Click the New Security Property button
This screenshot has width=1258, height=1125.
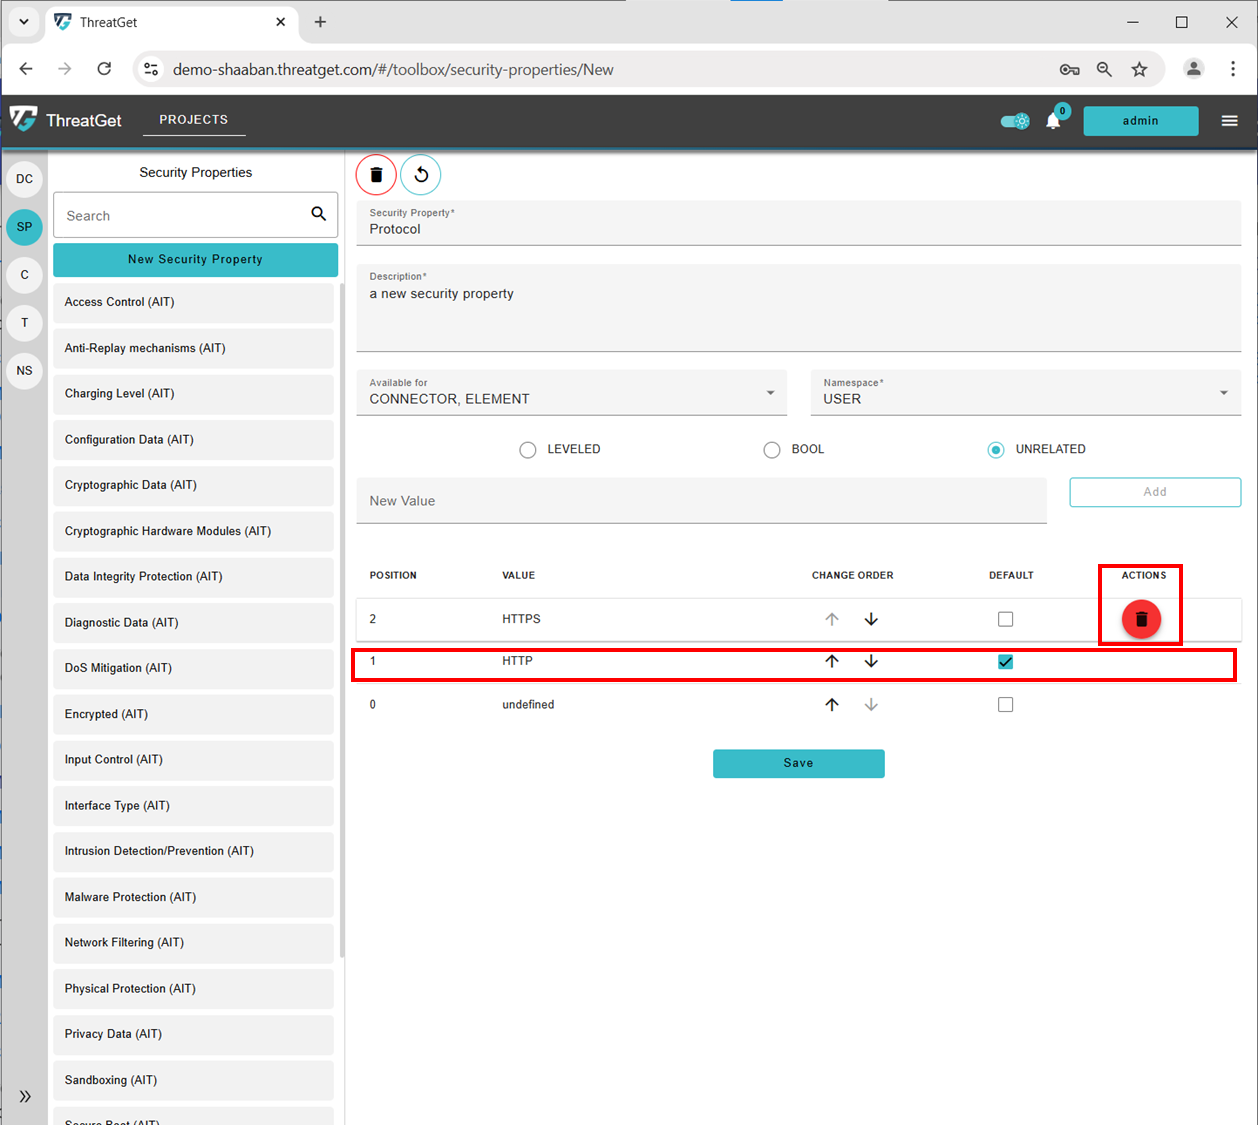tap(195, 259)
